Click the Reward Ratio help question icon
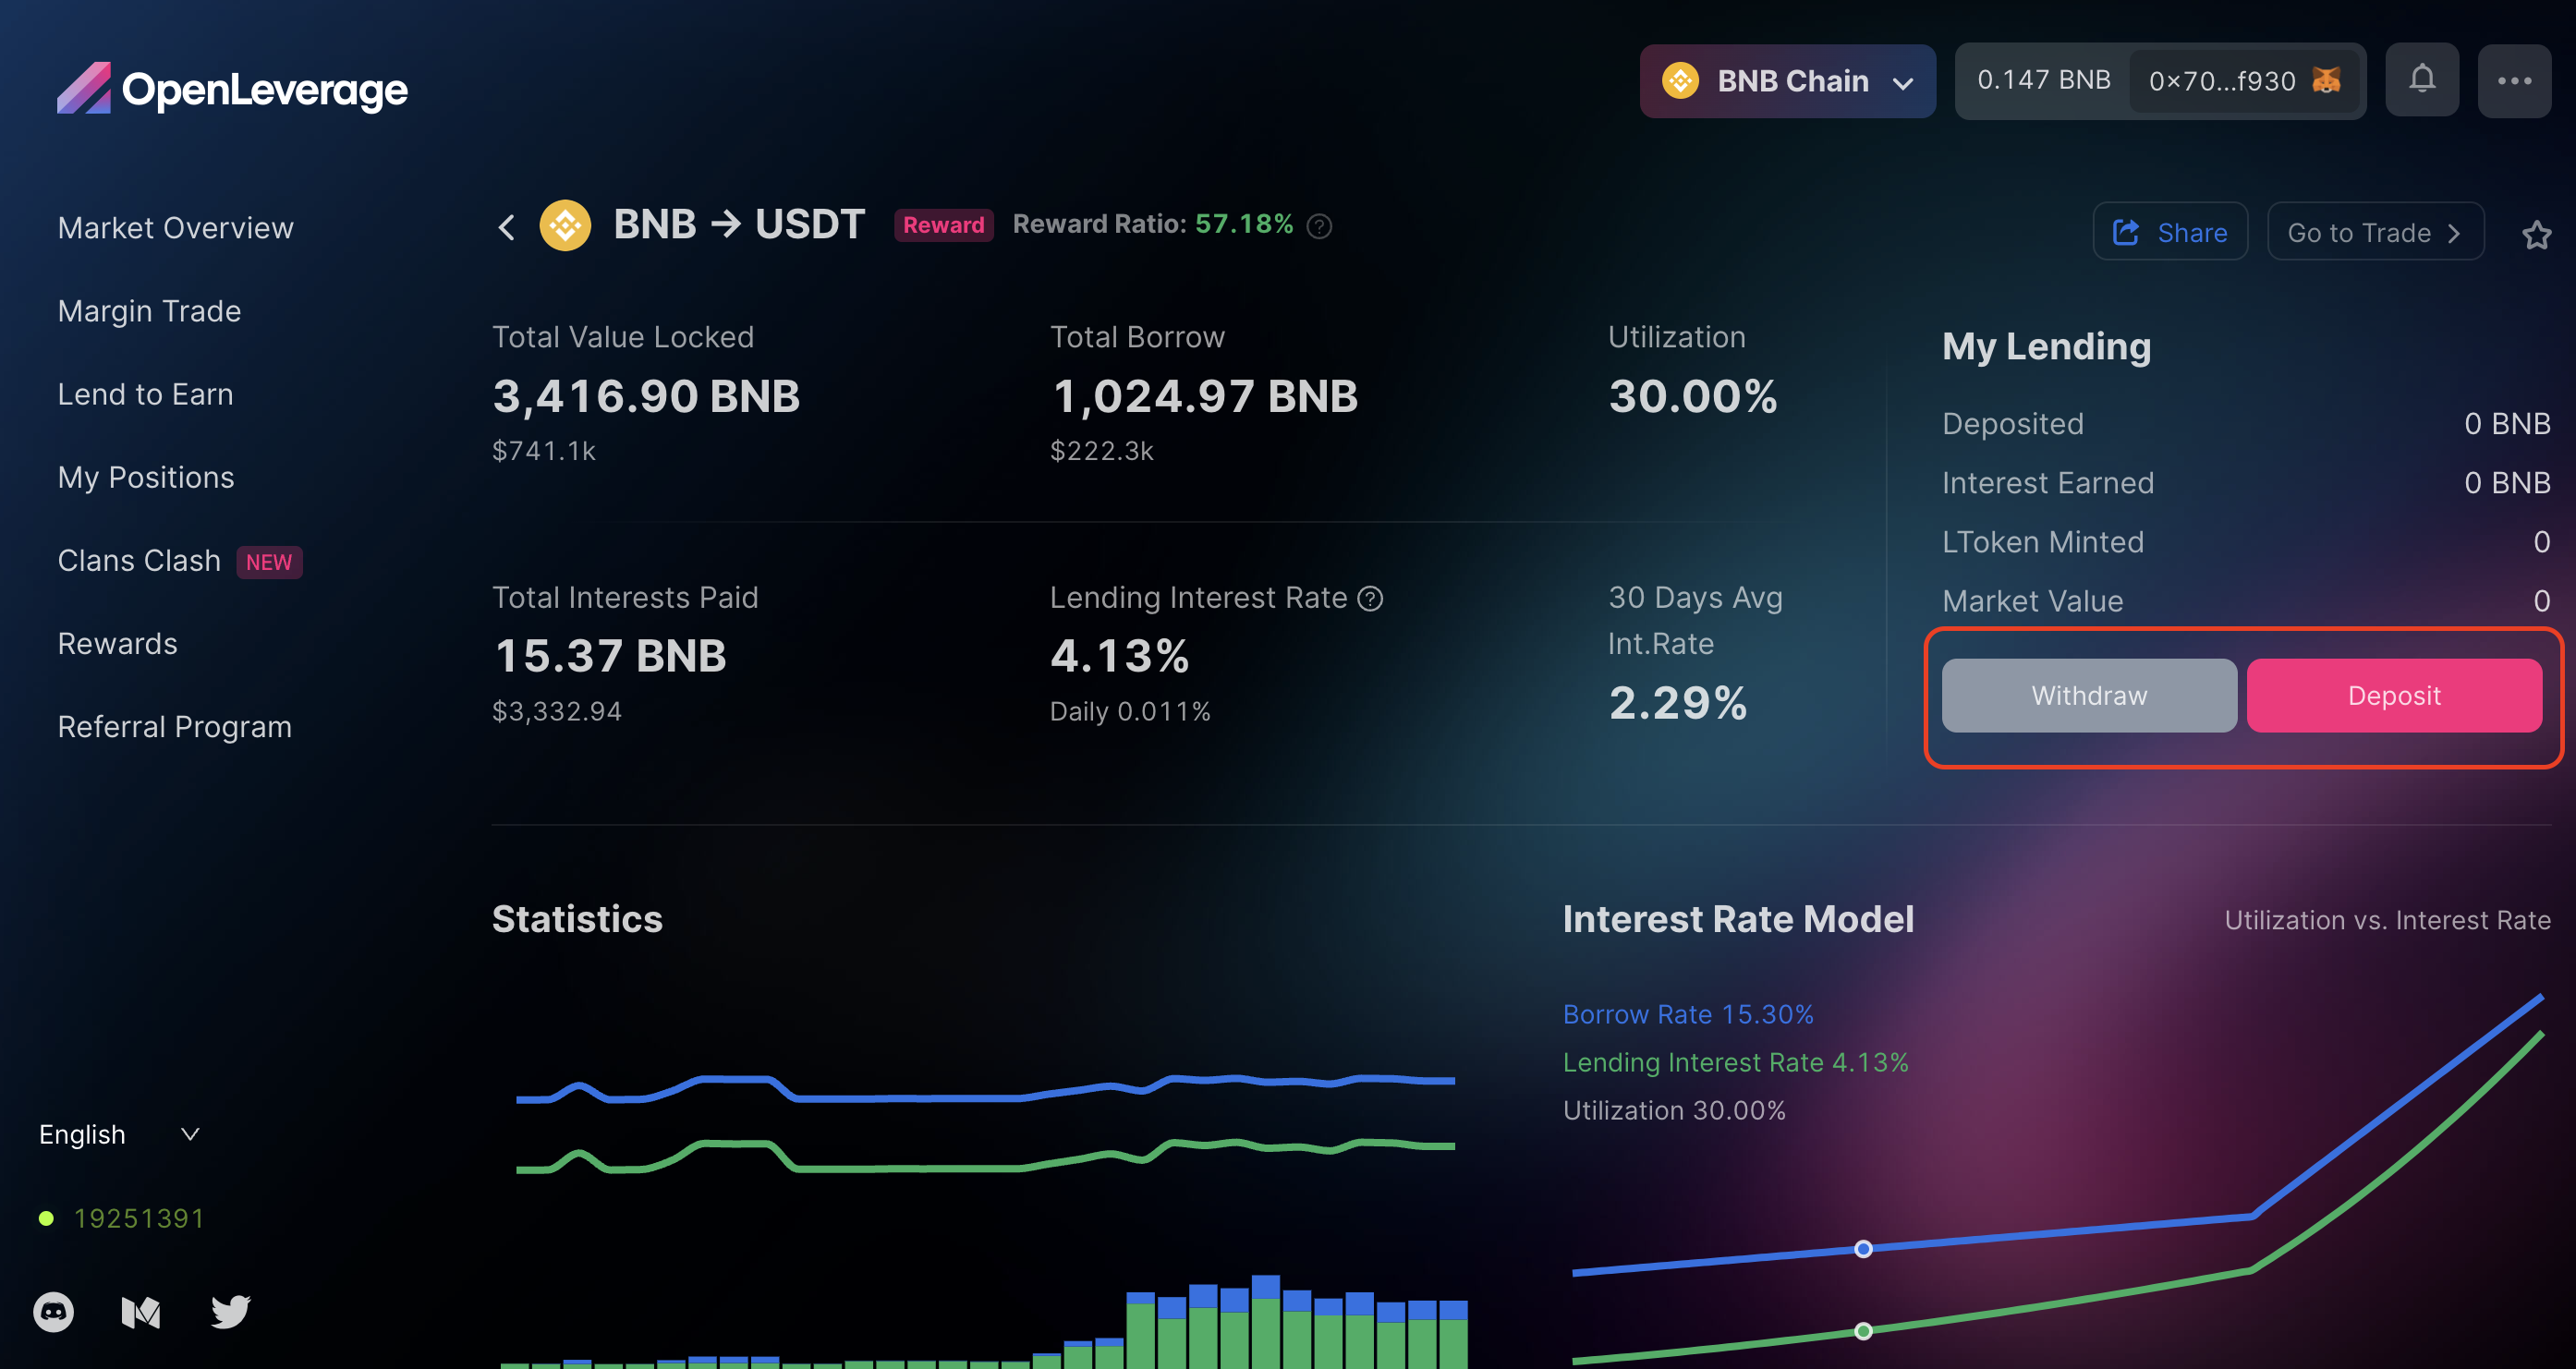The width and height of the screenshot is (2576, 1369). point(1319,227)
